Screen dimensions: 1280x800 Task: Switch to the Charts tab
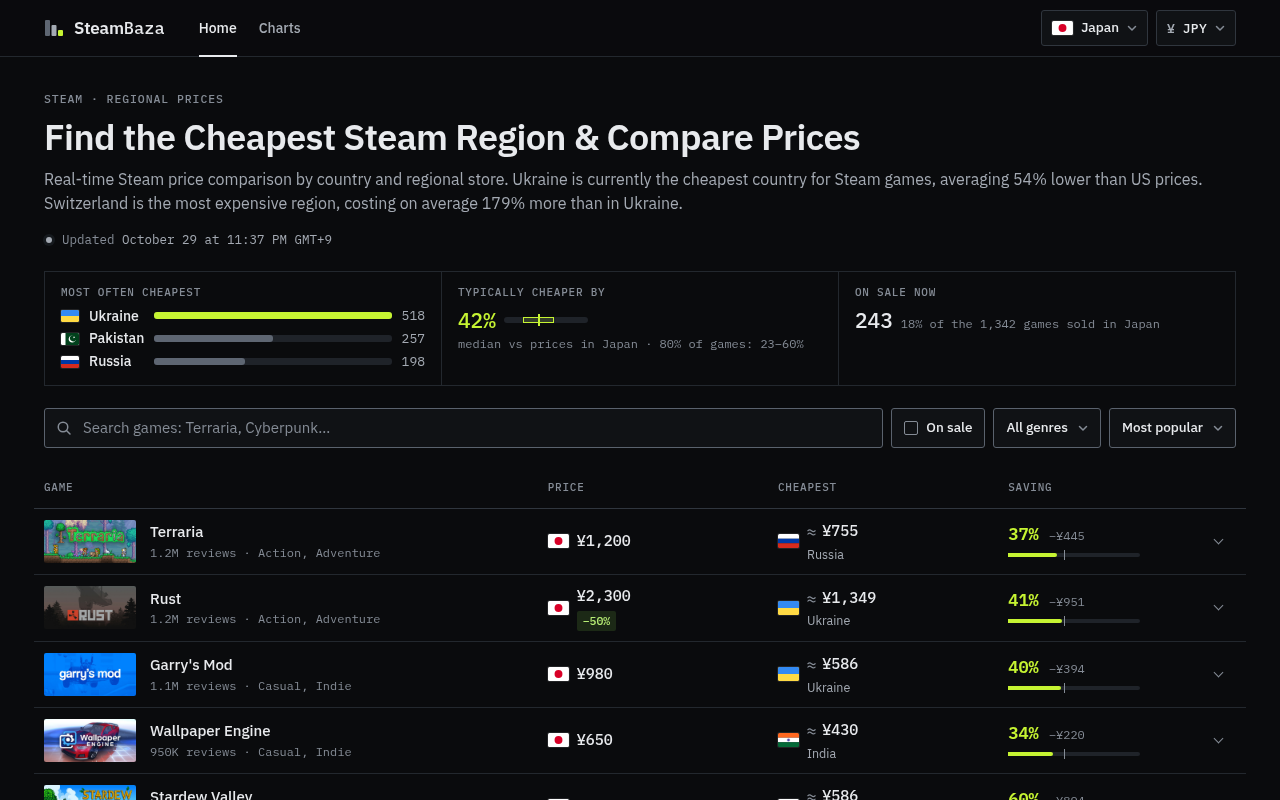point(280,28)
